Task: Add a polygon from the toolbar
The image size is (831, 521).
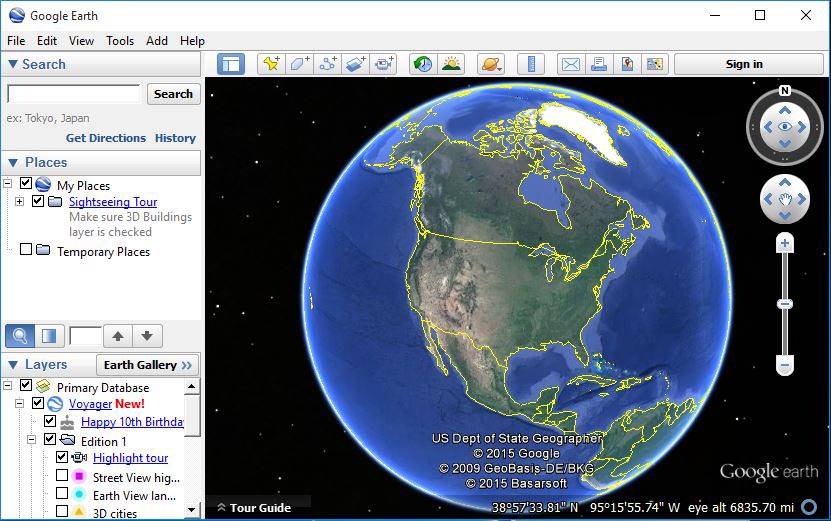Action: [300, 64]
